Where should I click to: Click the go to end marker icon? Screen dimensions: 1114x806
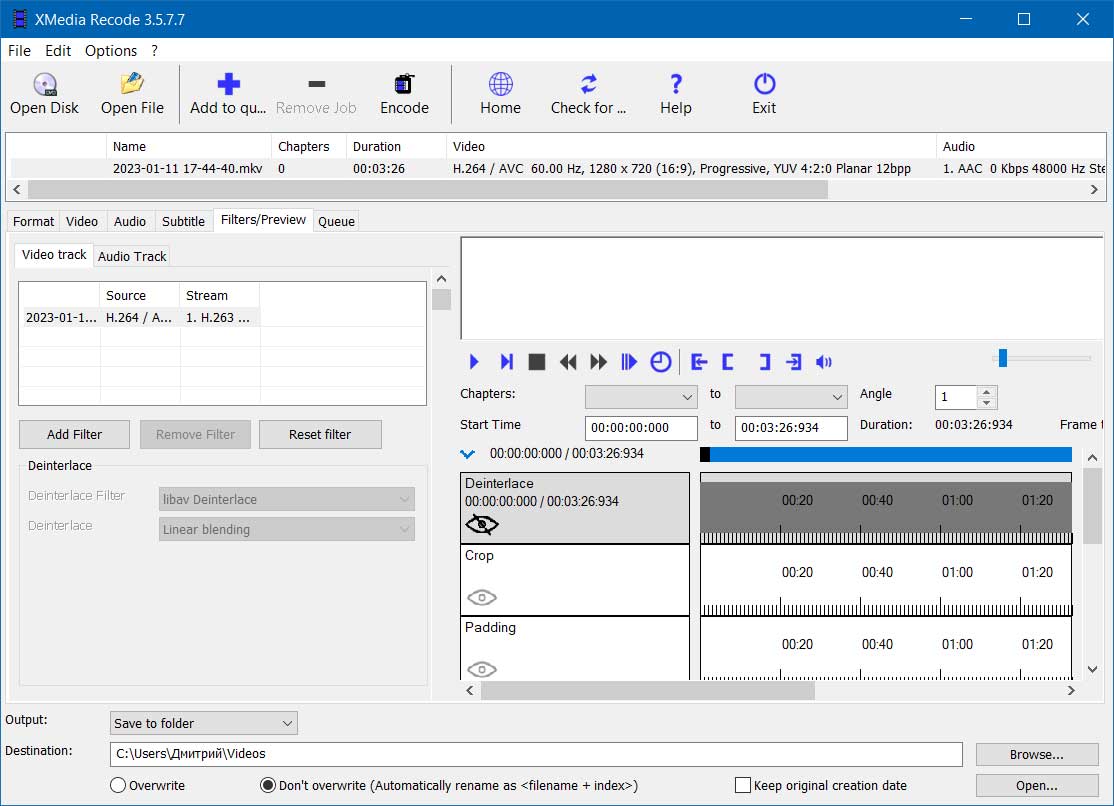click(x=794, y=362)
